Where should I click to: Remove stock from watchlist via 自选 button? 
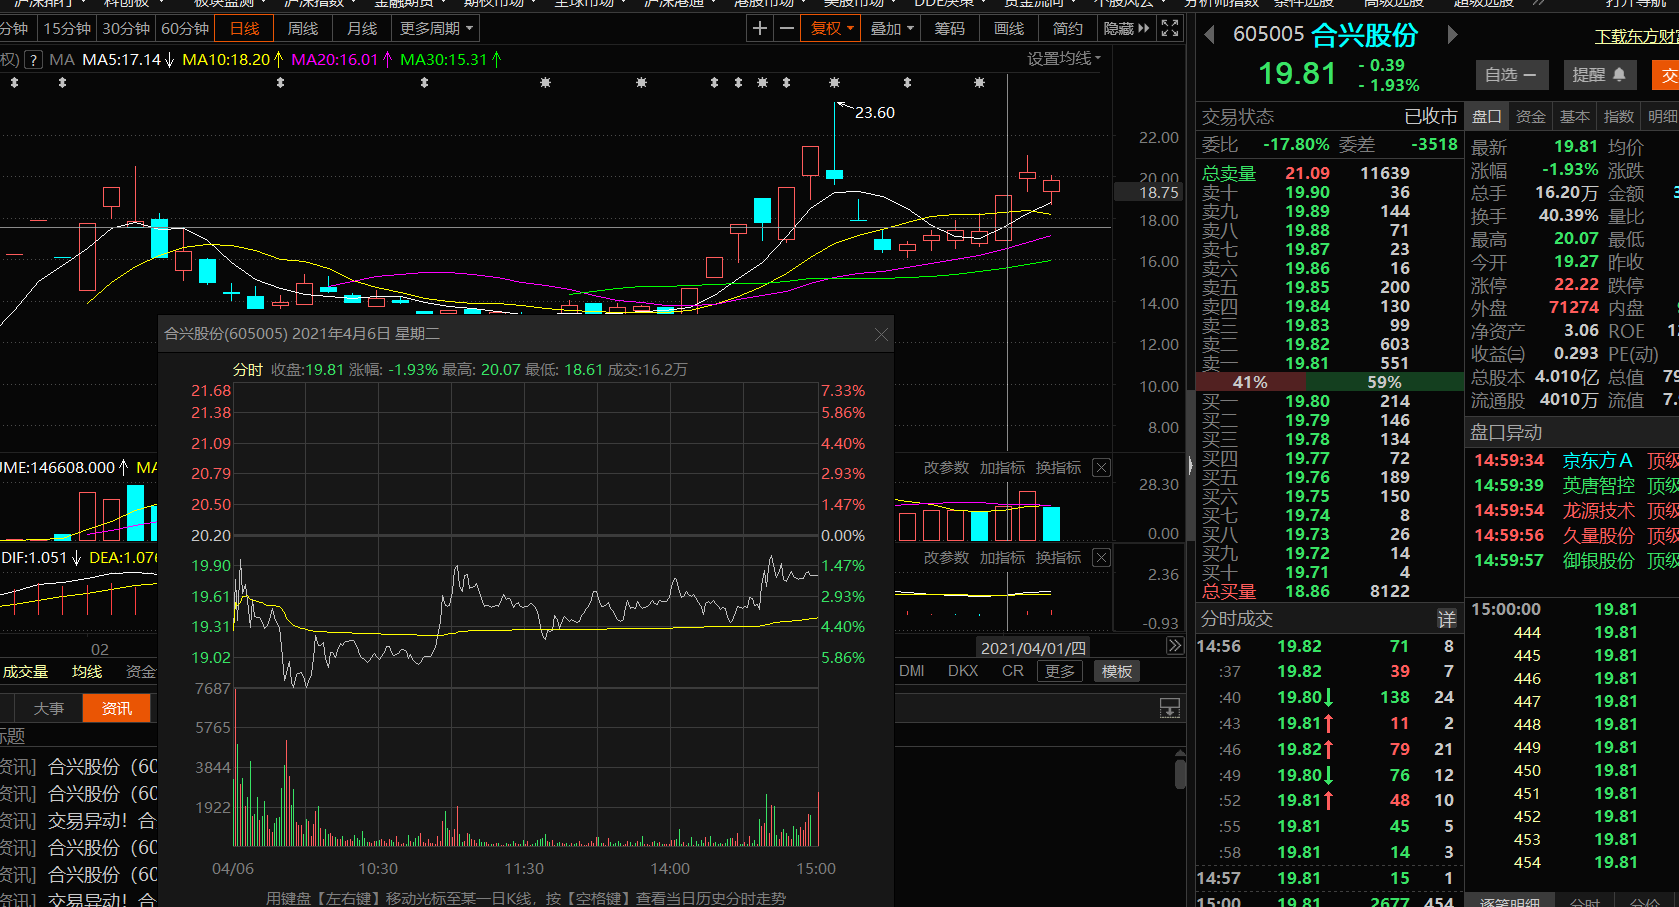(x=1511, y=75)
